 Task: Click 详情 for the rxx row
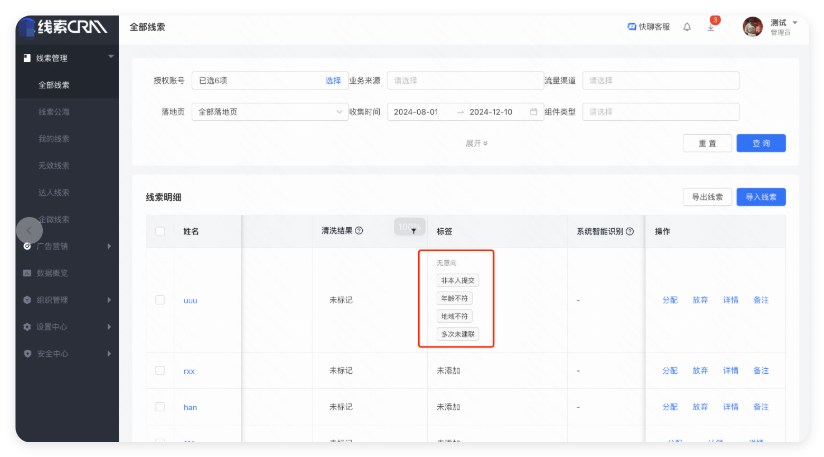coord(730,370)
